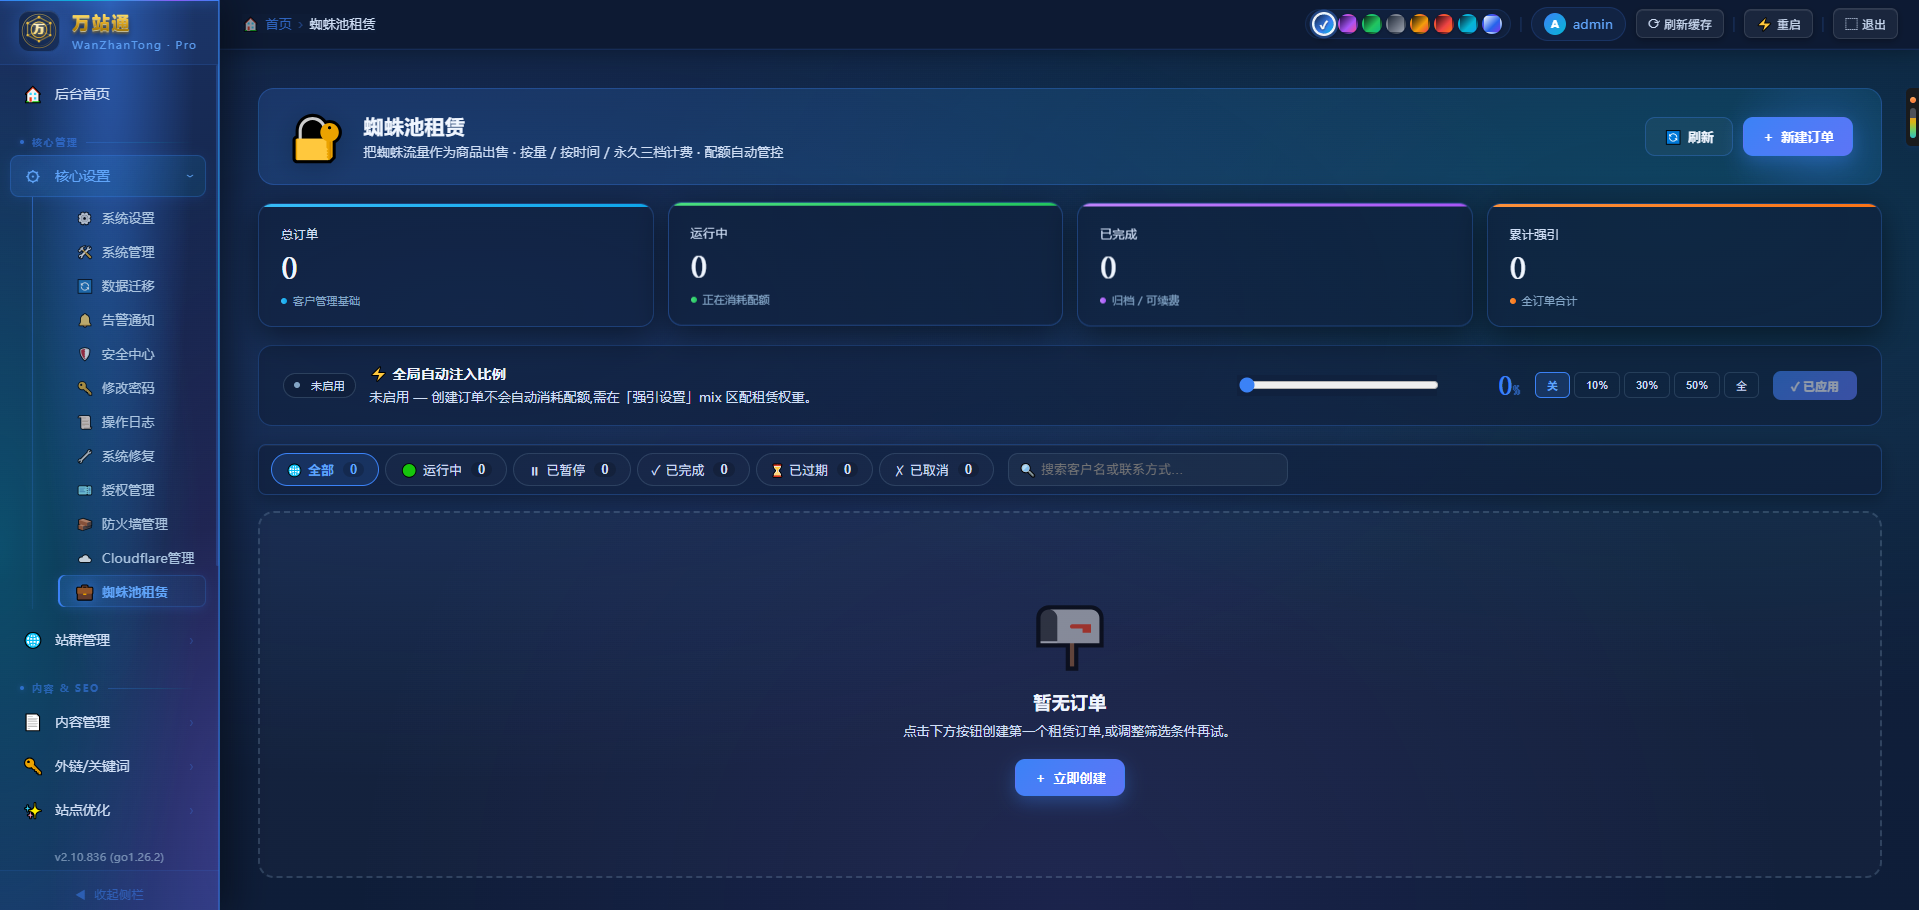This screenshot has width=1919, height=910.
Task: Expand the 站群管理 menu group
Action: coord(108,640)
